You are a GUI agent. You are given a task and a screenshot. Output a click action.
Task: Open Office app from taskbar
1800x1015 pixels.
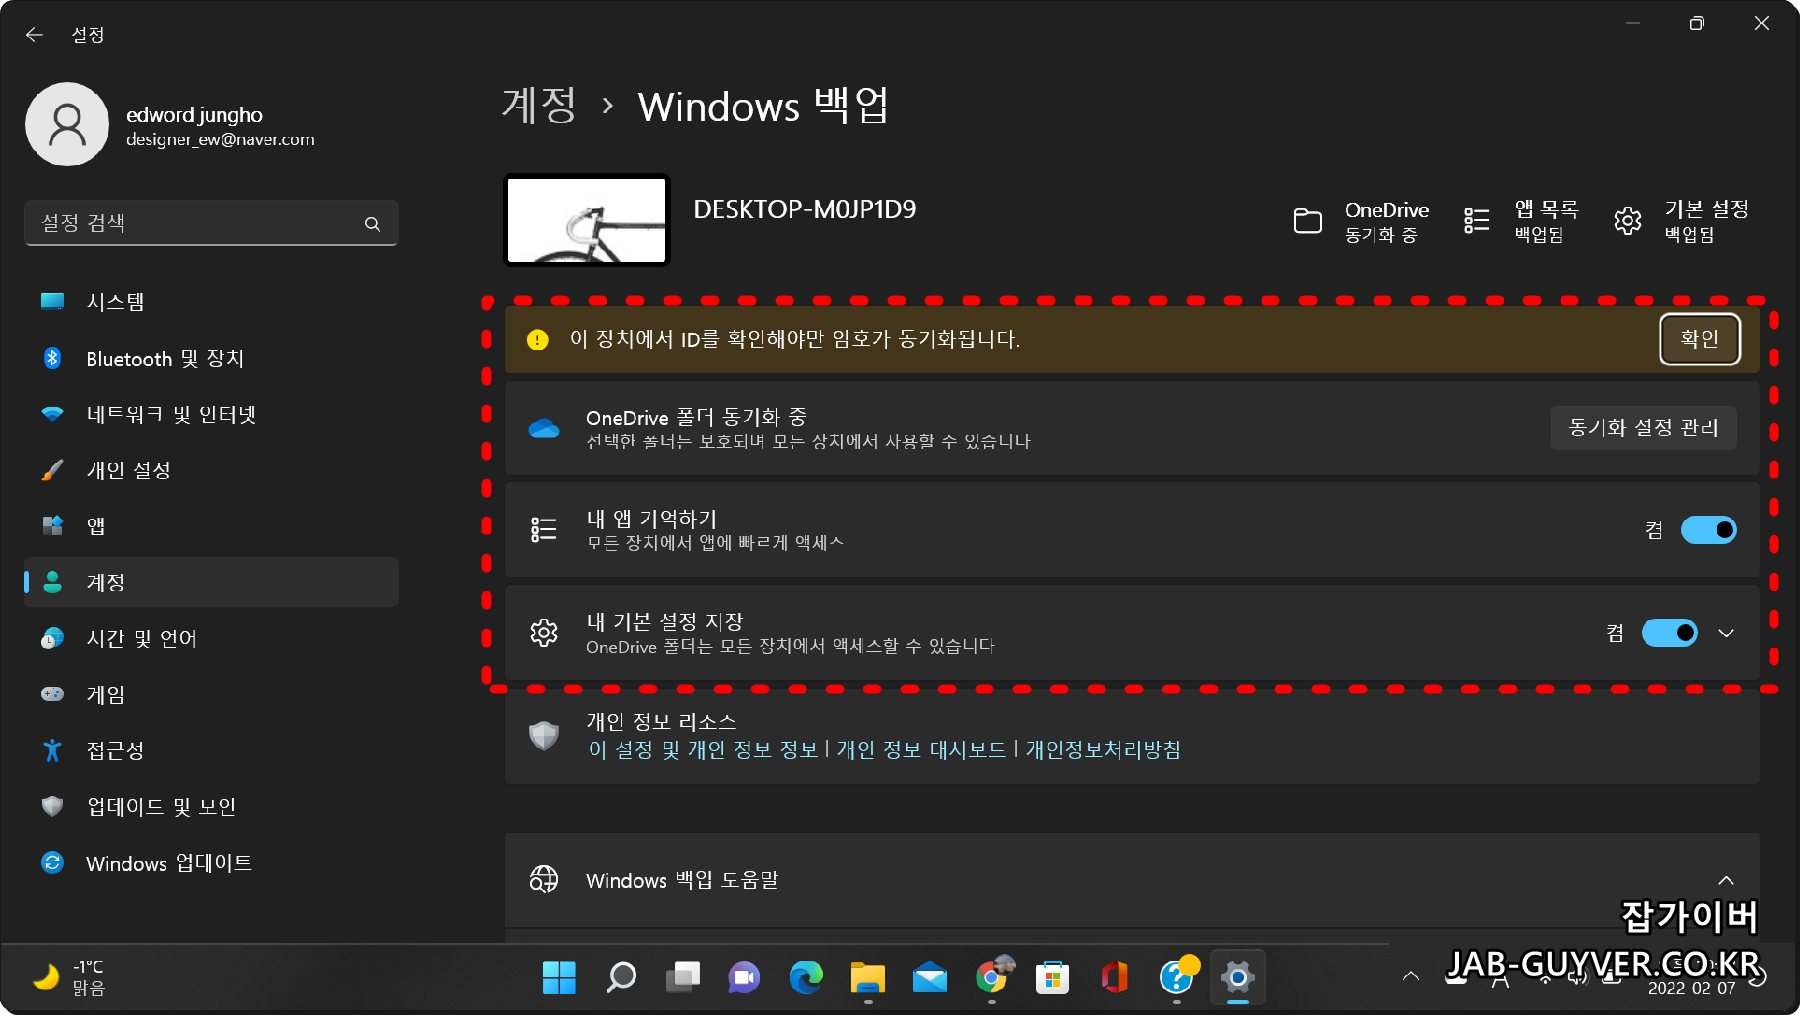point(1115,977)
